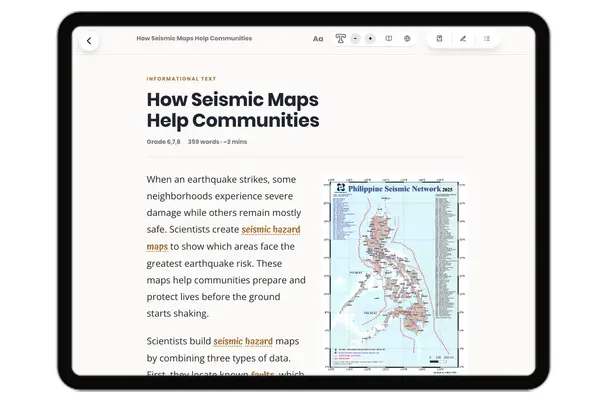Open the Philippine Seismic Network map image
600x400 pixels.
coord(394,275)
